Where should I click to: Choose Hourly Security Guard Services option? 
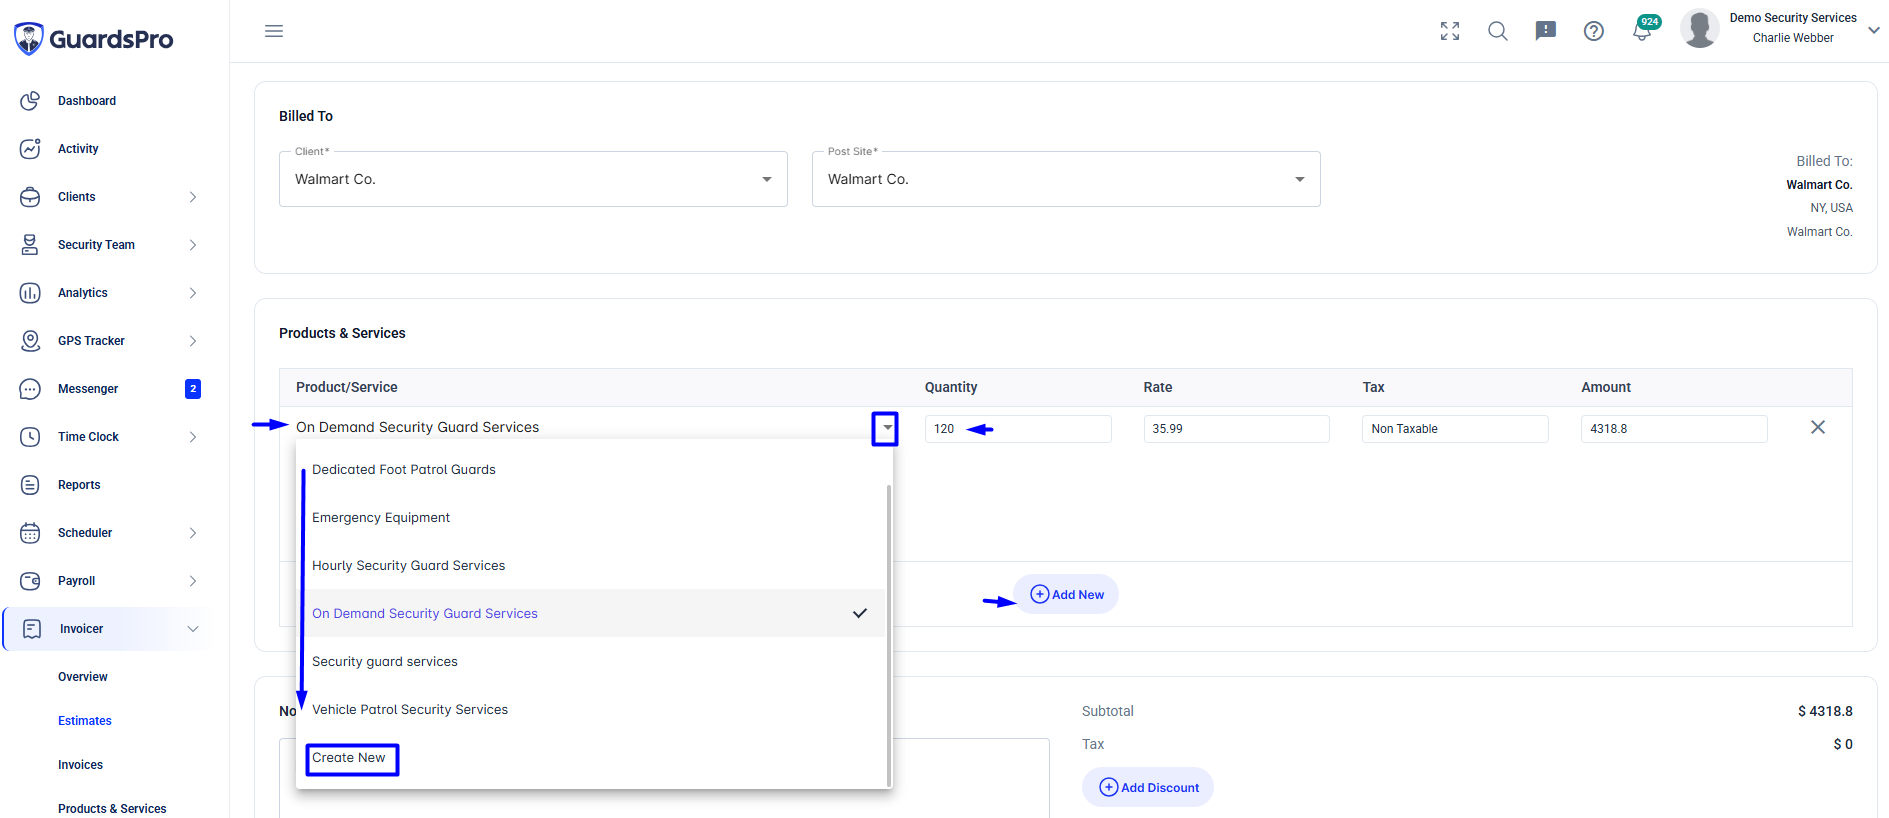[x=590, y=565]
